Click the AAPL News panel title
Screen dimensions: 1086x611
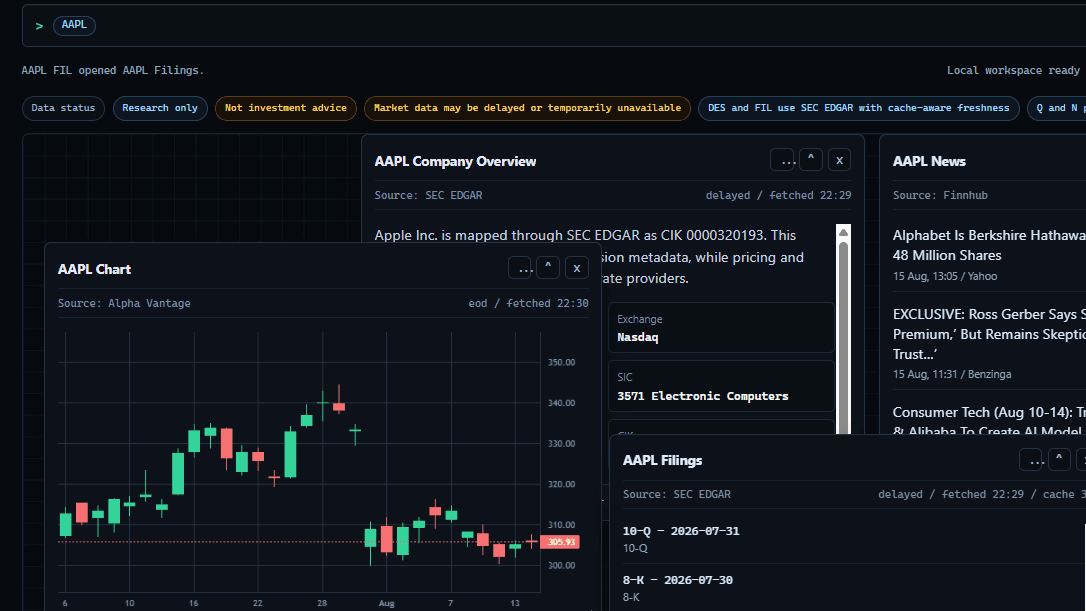[x=929, y=161]
